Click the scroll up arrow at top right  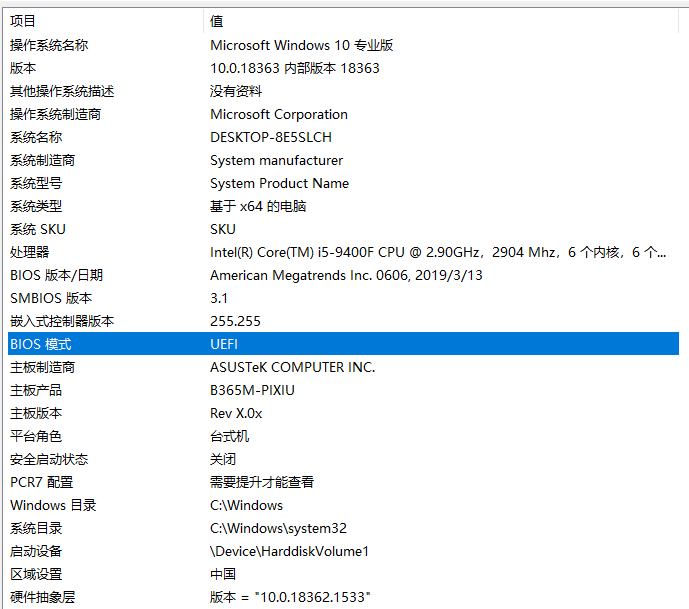pos(682,20)
